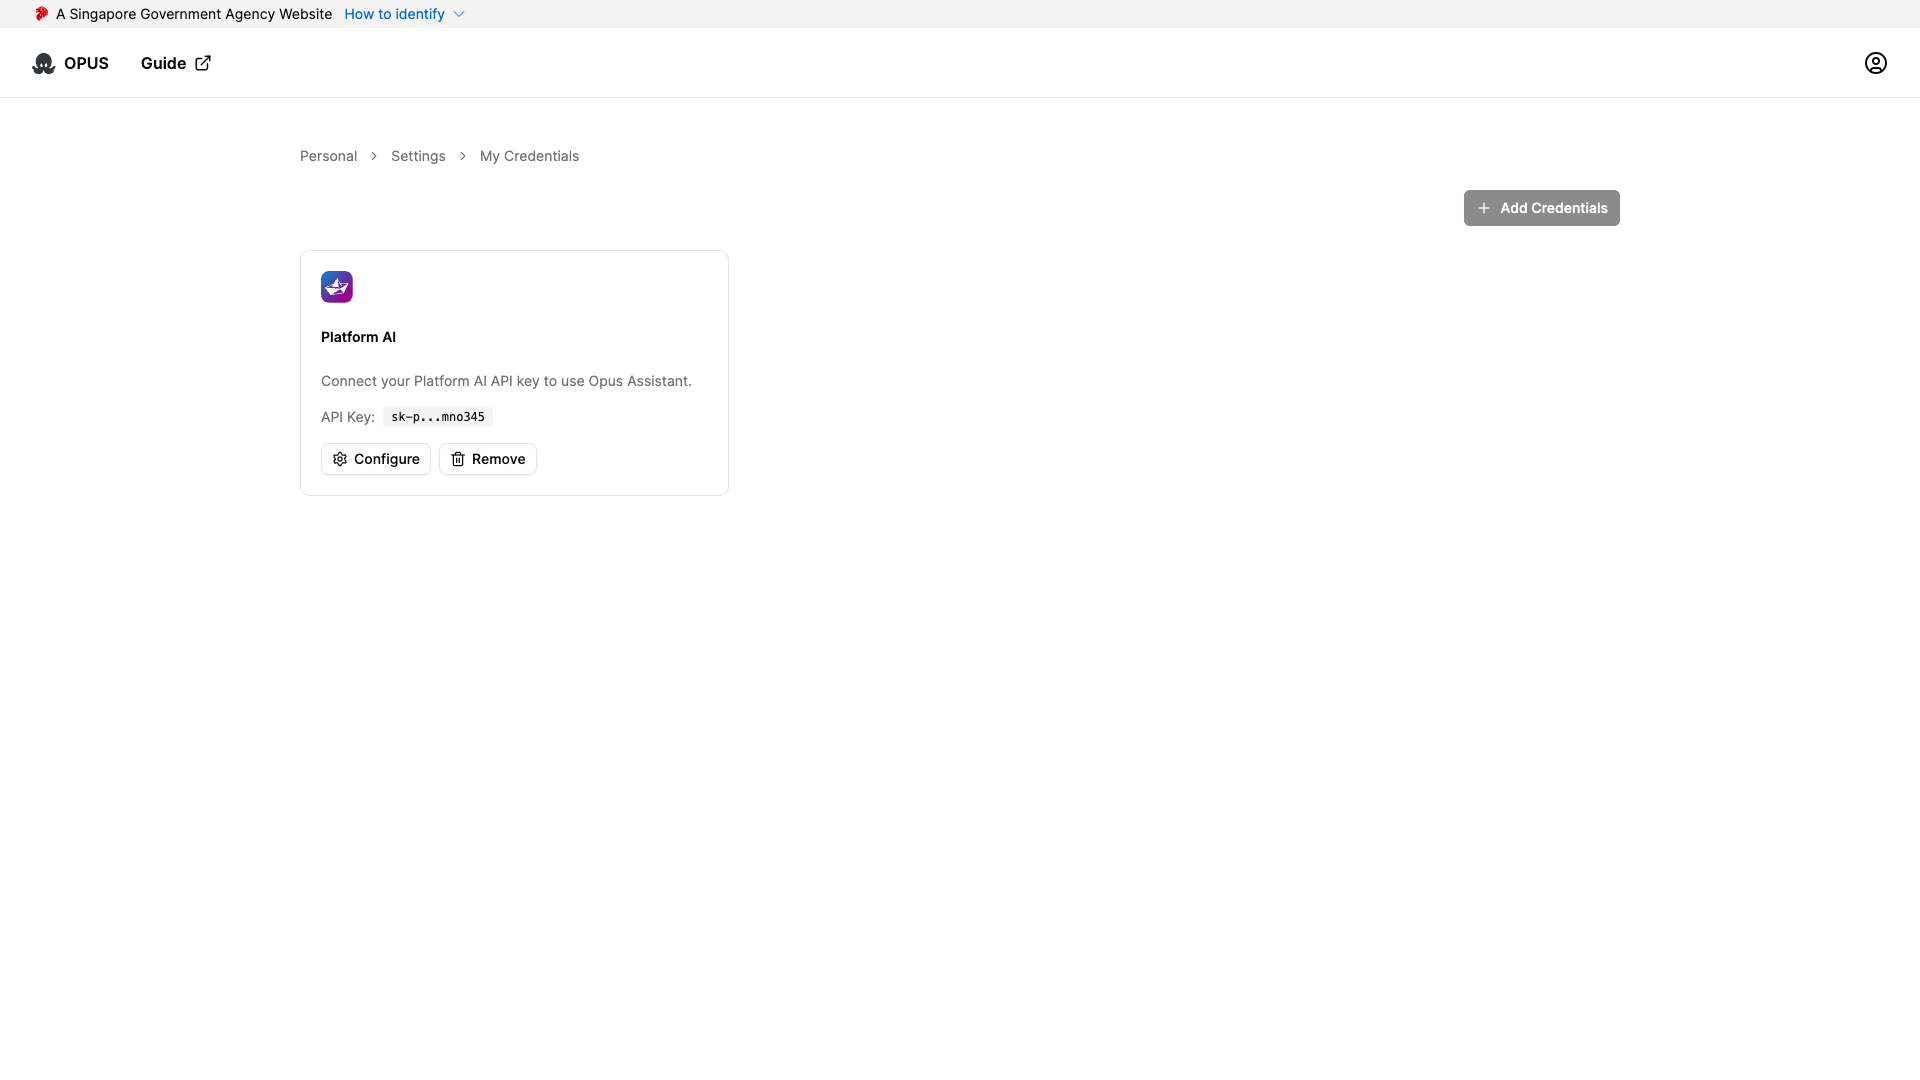Click the Platform AI boat logo icon
Image resolution: width=1920 pixels, height=1080 pixels.
337,287
